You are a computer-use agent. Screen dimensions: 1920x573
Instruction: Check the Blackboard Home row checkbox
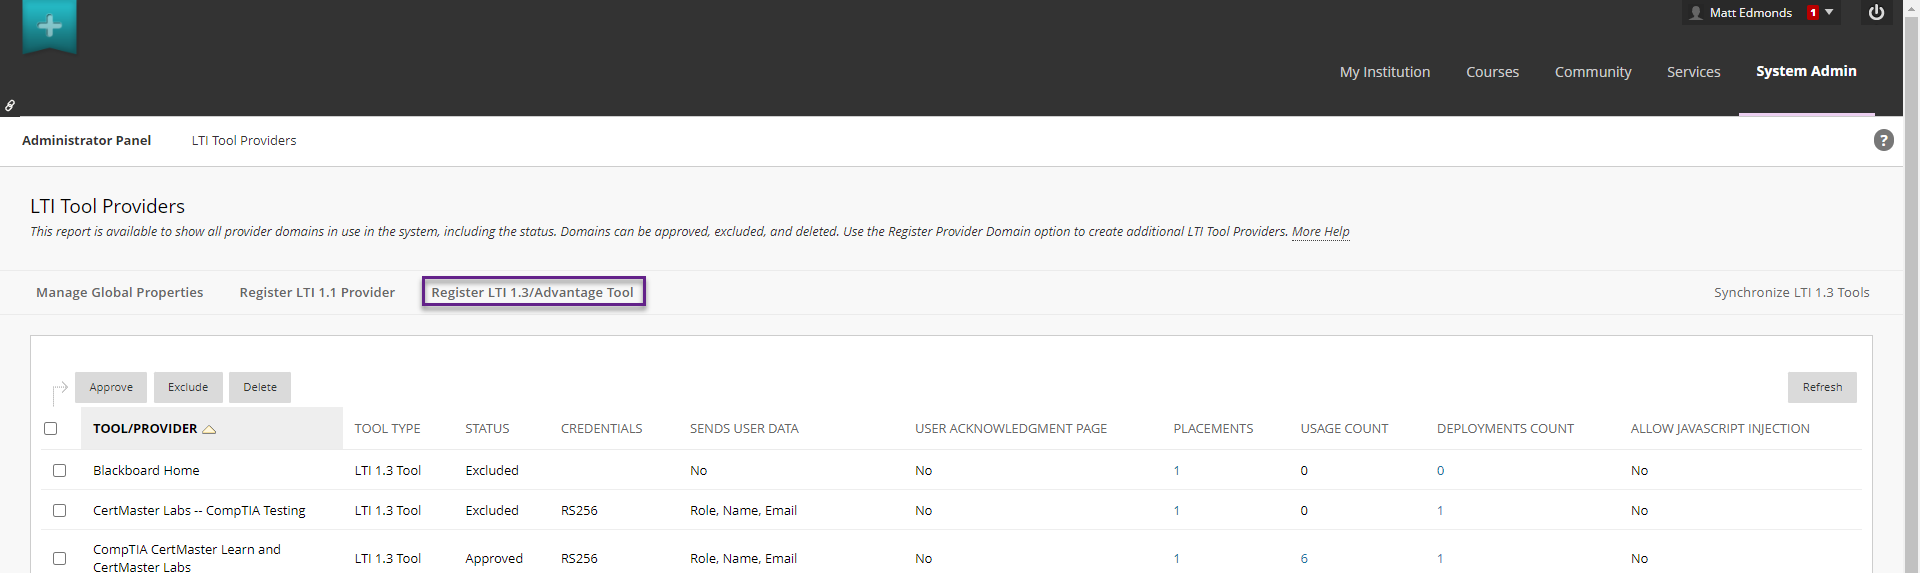pyautogui.click(x=59, y=471)
